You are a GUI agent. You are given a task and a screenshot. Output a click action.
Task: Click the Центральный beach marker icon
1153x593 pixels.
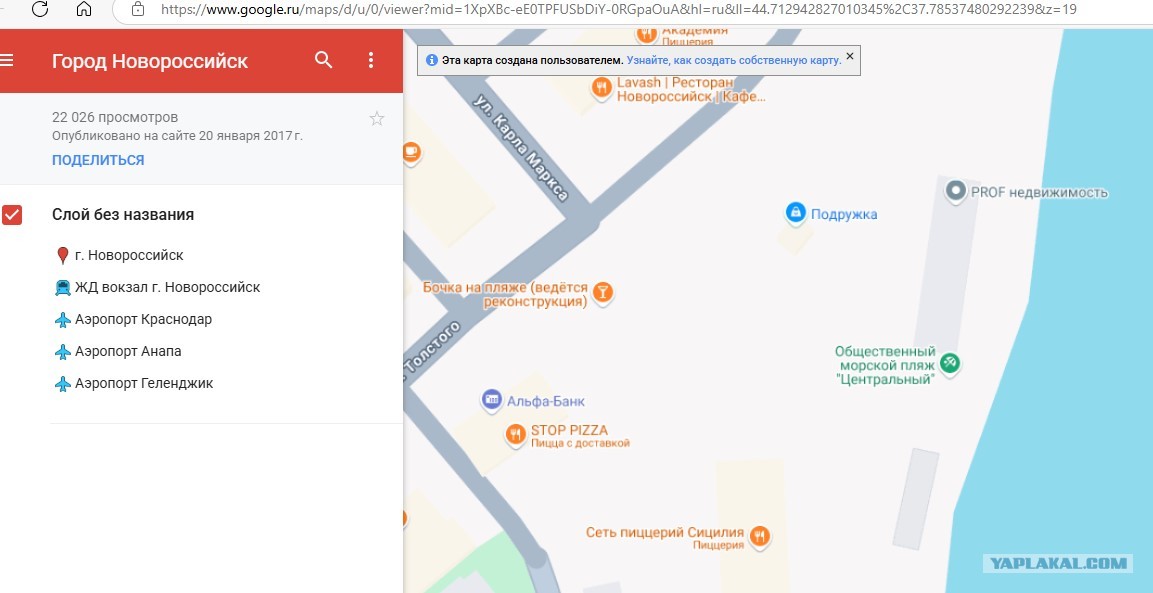[950, 363]
